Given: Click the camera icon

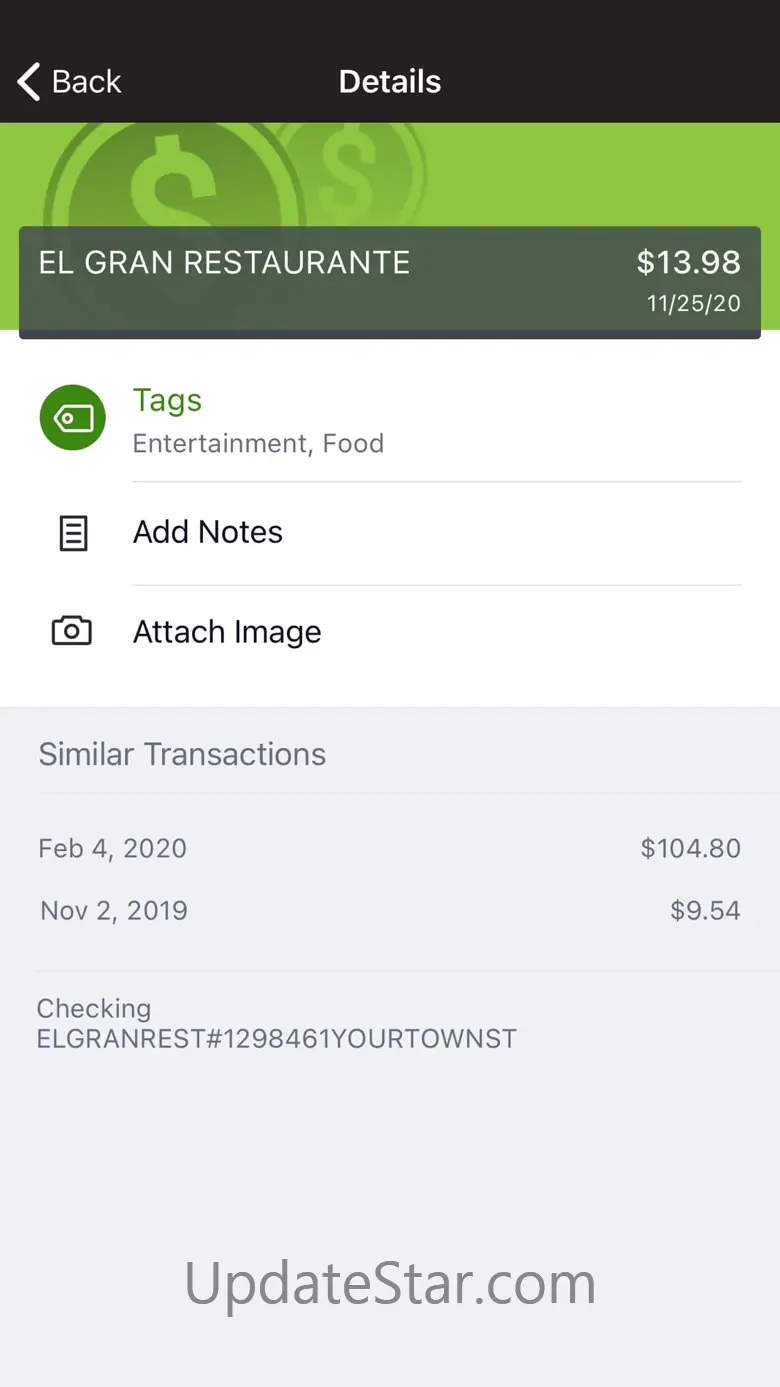Looking at the screenshot, I should 72,631.
